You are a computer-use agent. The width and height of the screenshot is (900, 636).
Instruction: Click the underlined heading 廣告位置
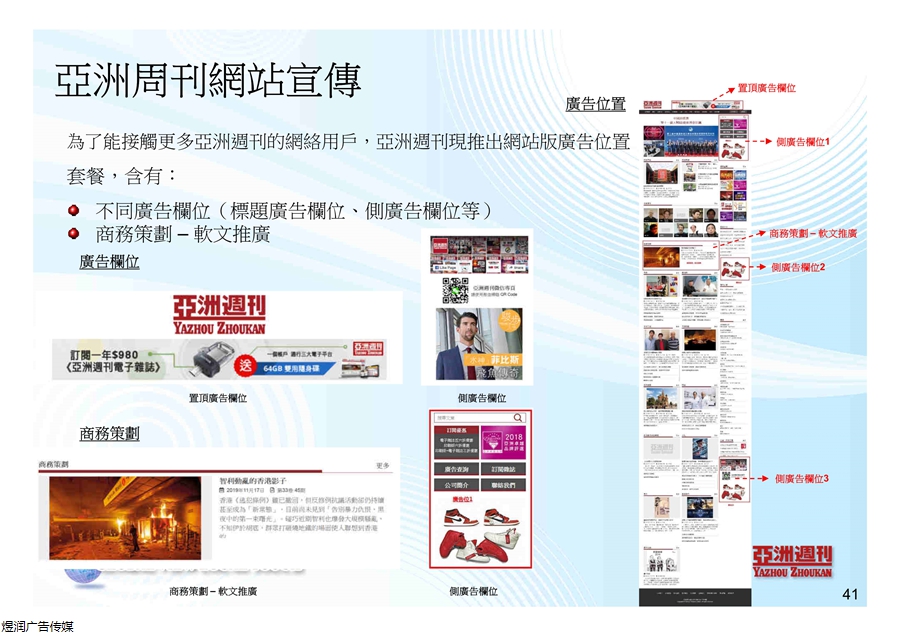coord(595,104)
